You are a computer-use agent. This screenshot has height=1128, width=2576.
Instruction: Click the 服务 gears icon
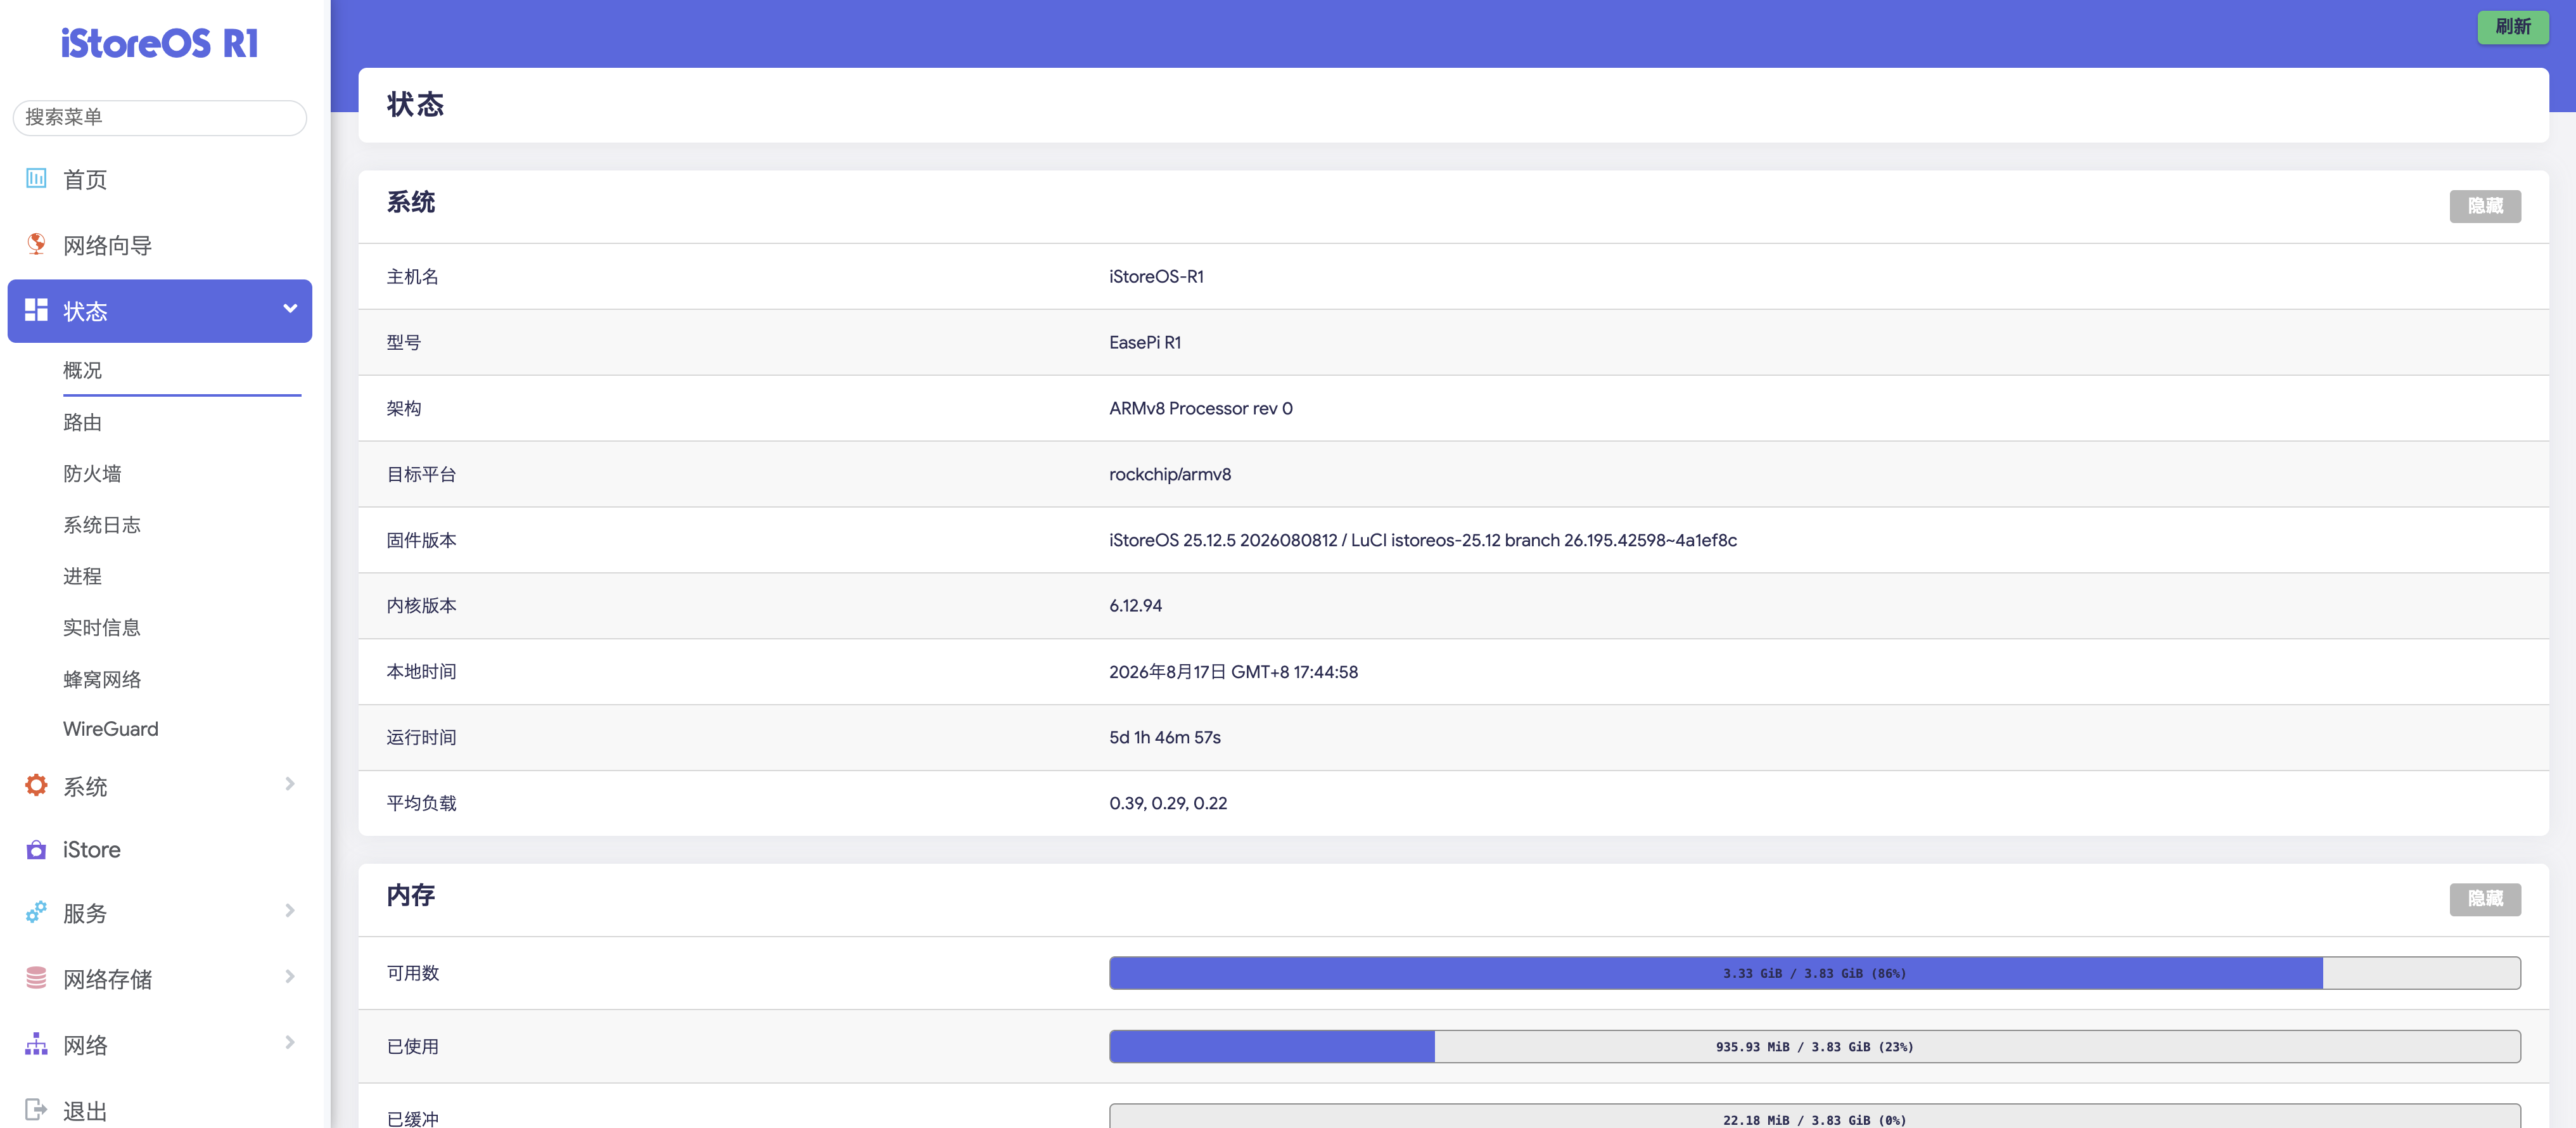[x=36, y=912]
